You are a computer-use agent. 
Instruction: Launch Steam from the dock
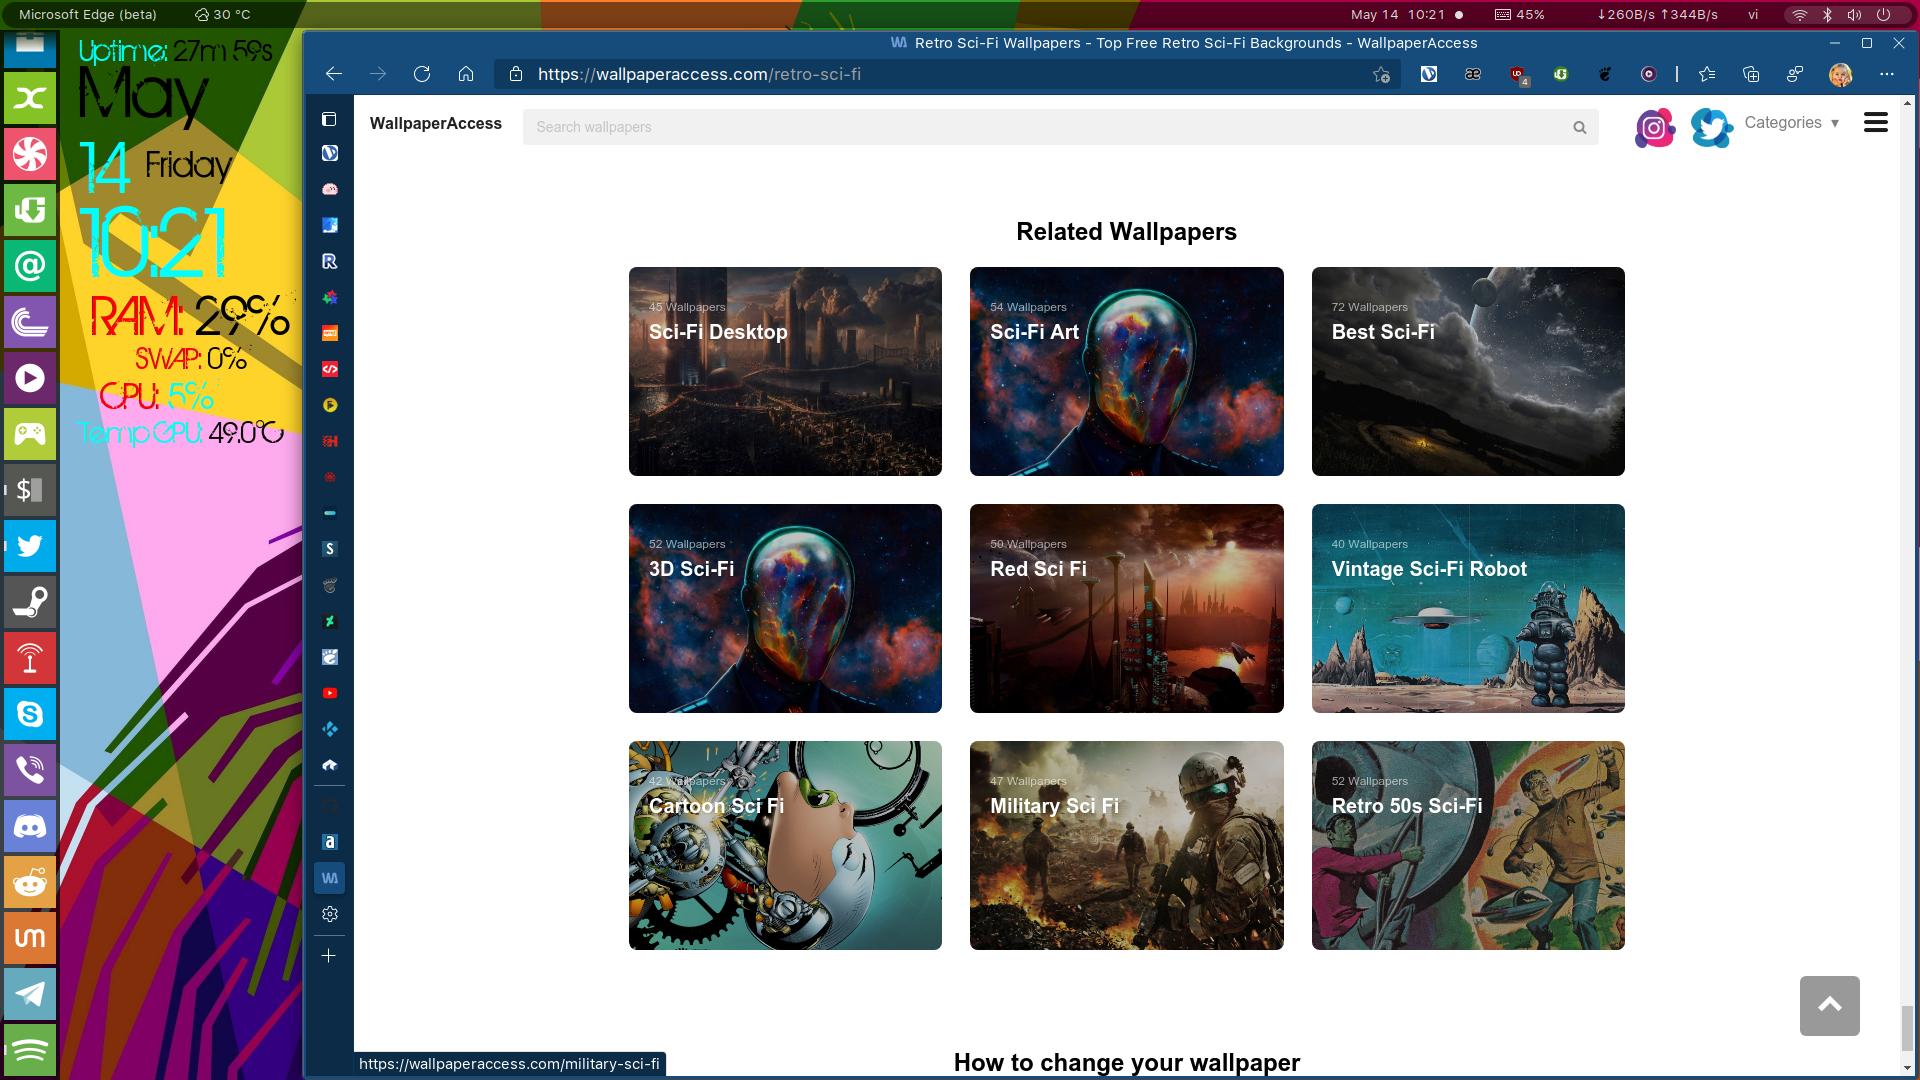(x=30, y=602)
